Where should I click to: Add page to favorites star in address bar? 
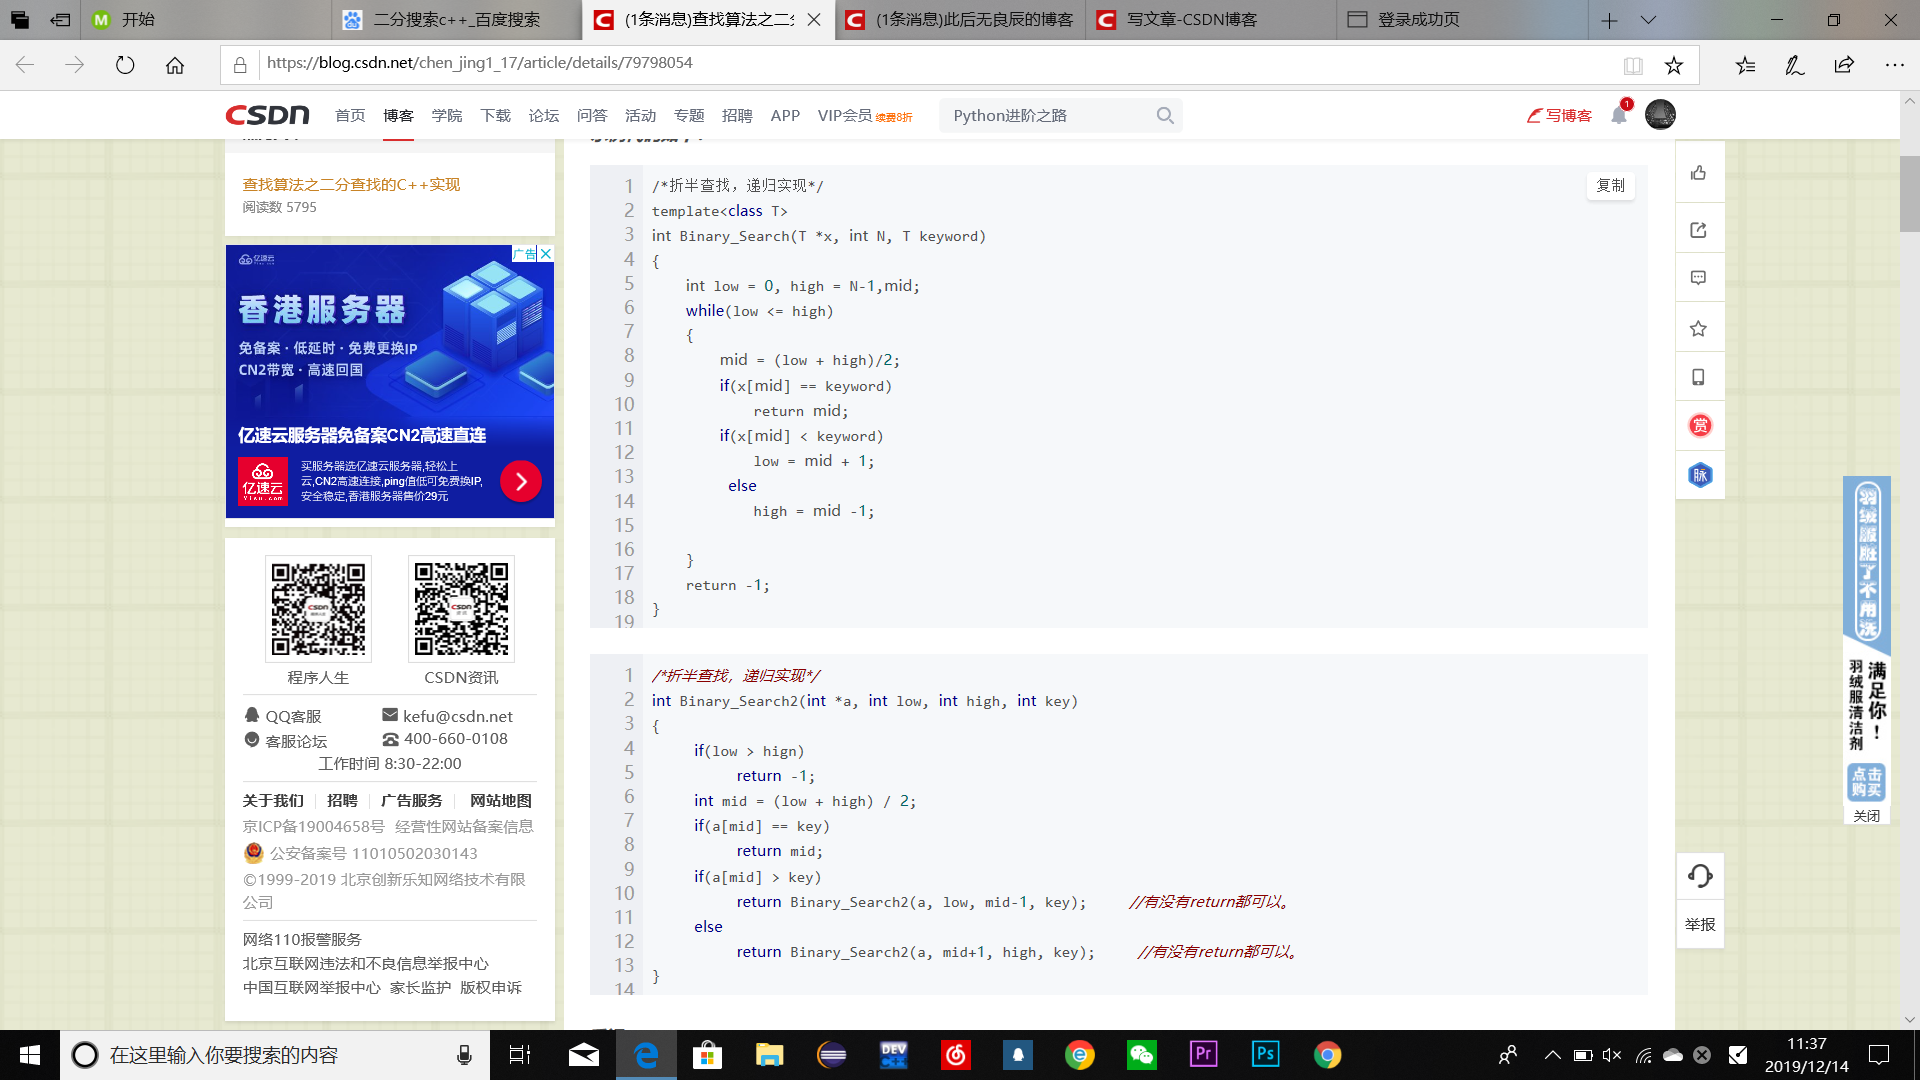[1674, 66]
